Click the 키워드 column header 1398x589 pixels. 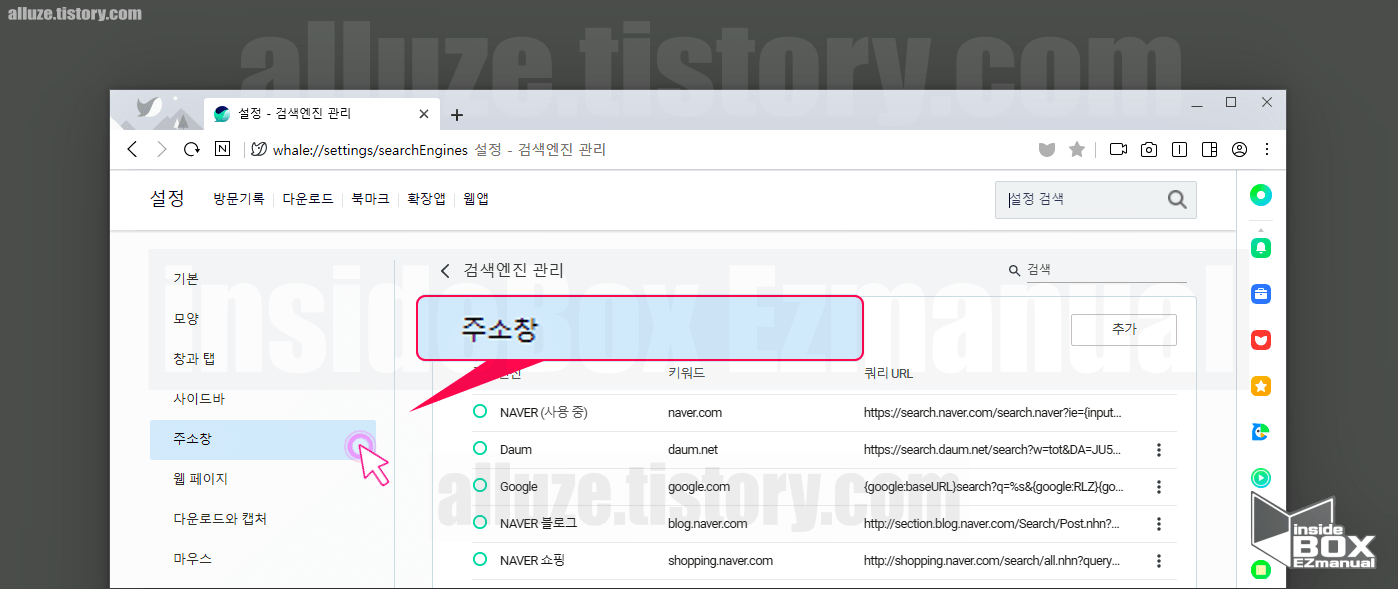(x=686, y=374)
